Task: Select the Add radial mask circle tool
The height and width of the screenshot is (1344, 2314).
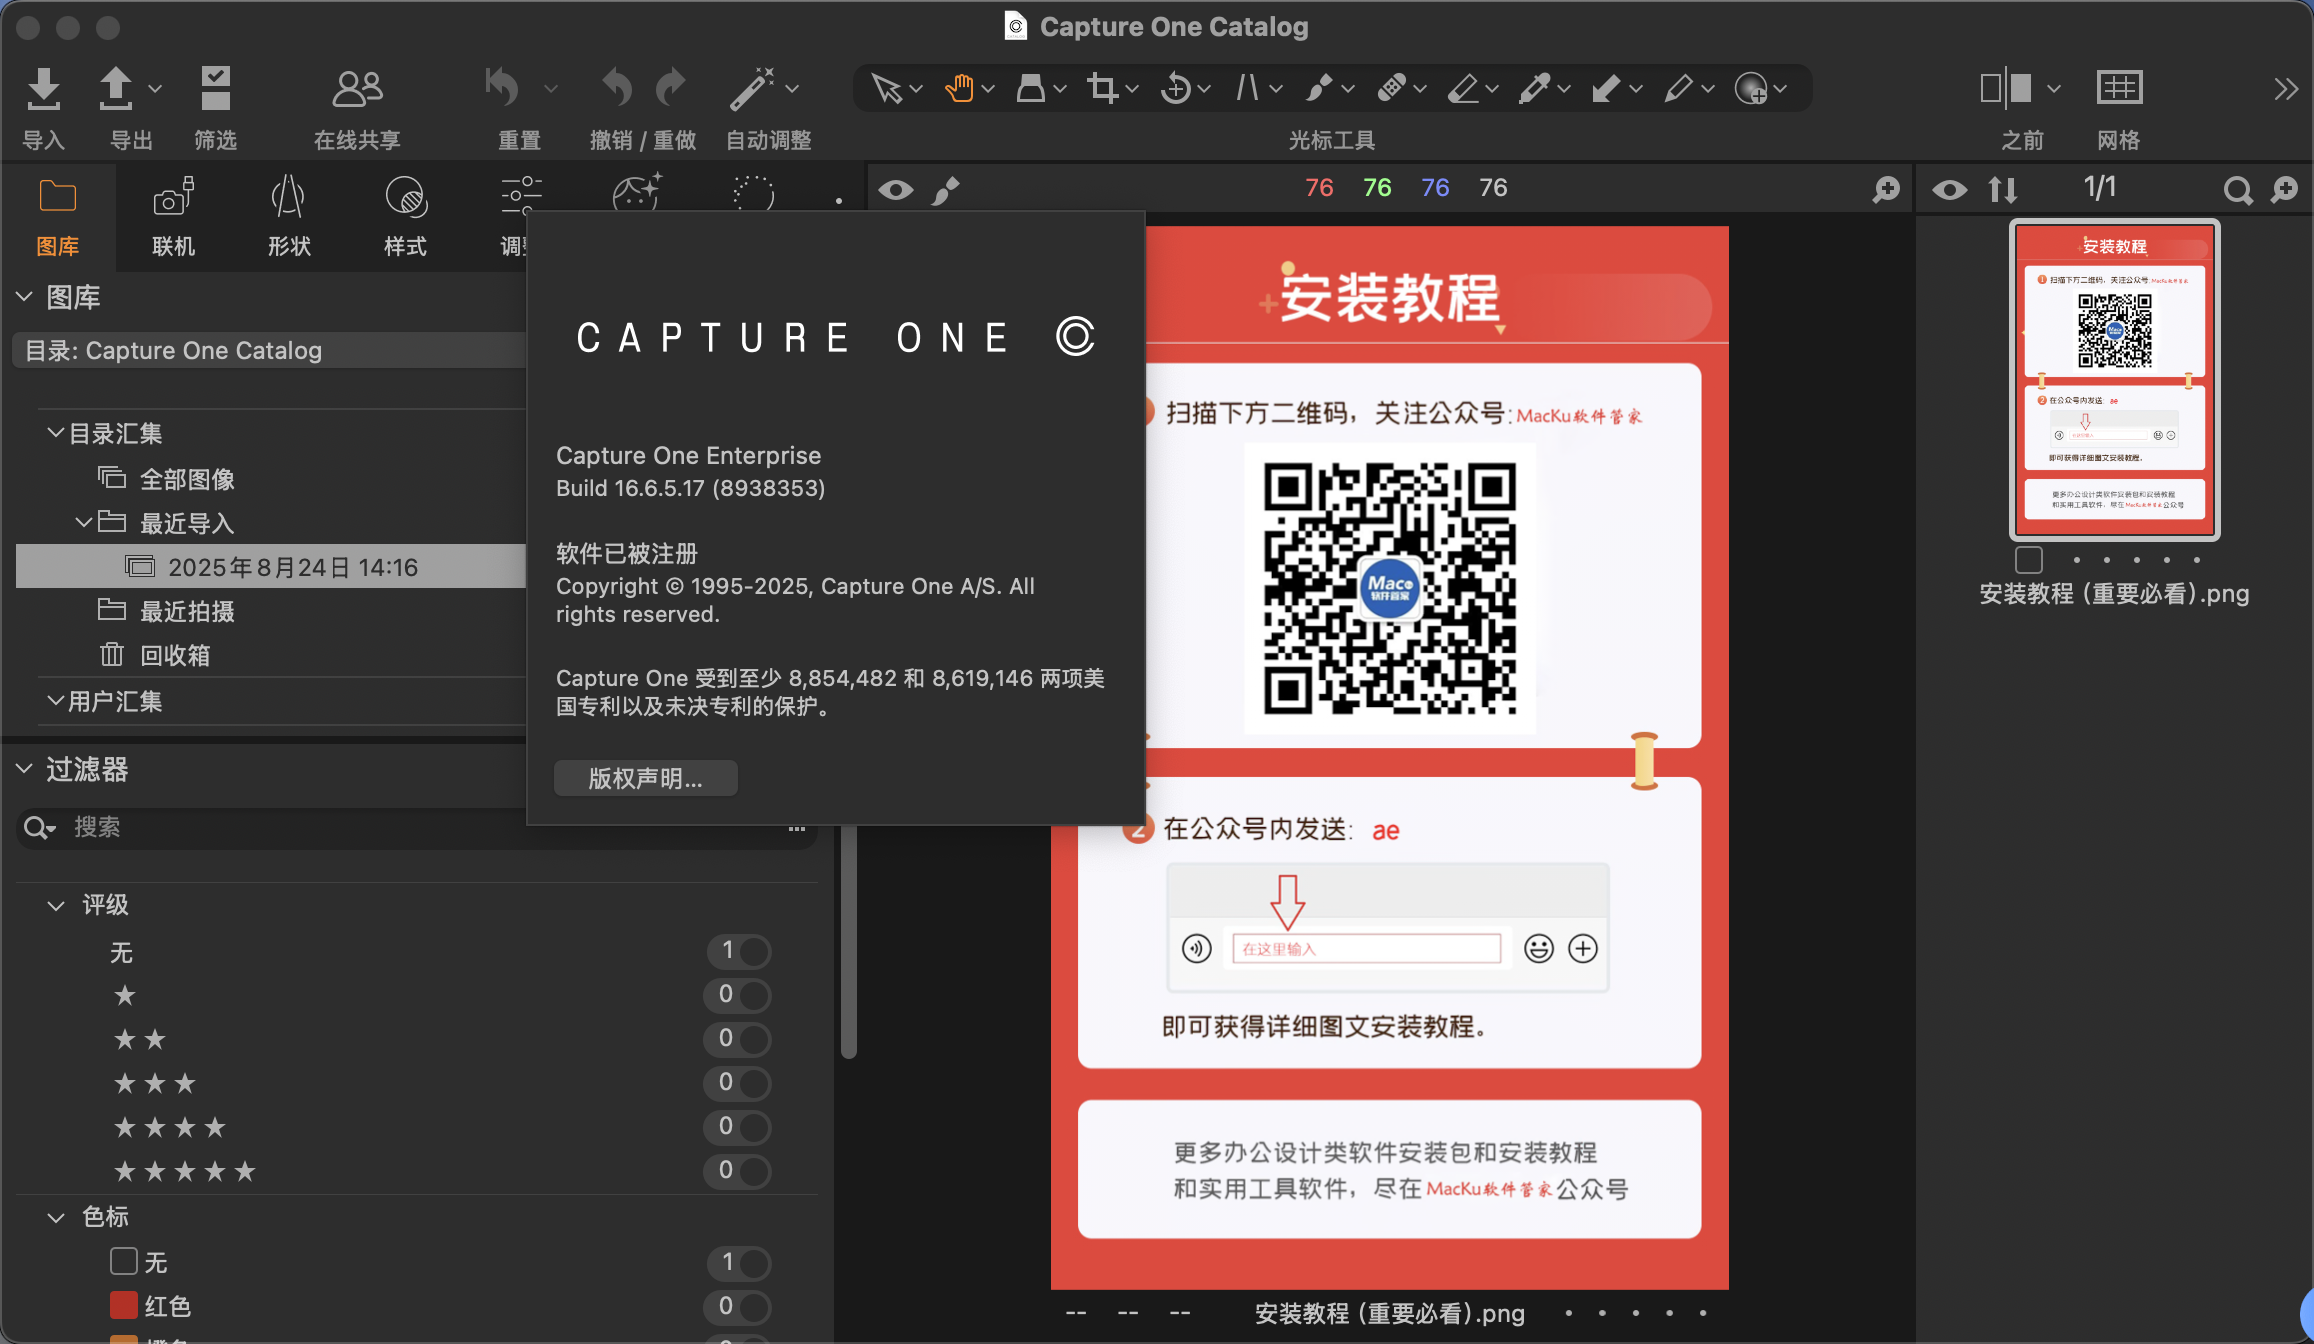Action: point(1751,88)
